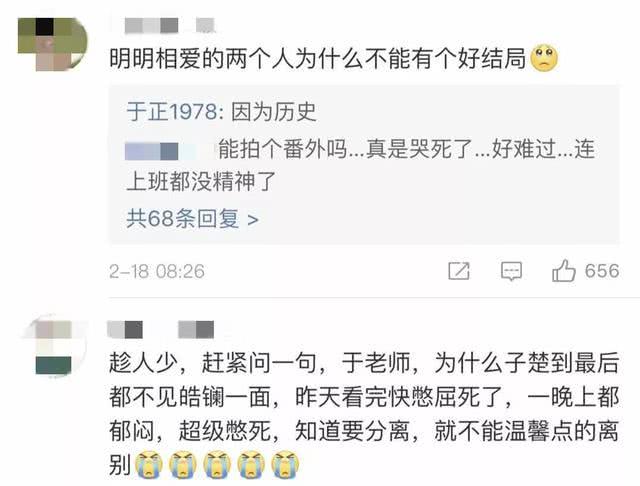The image size is (640, 486).
Task: Select the comment starting 趁人少，赶紧问一句
Action: (364, 414)
